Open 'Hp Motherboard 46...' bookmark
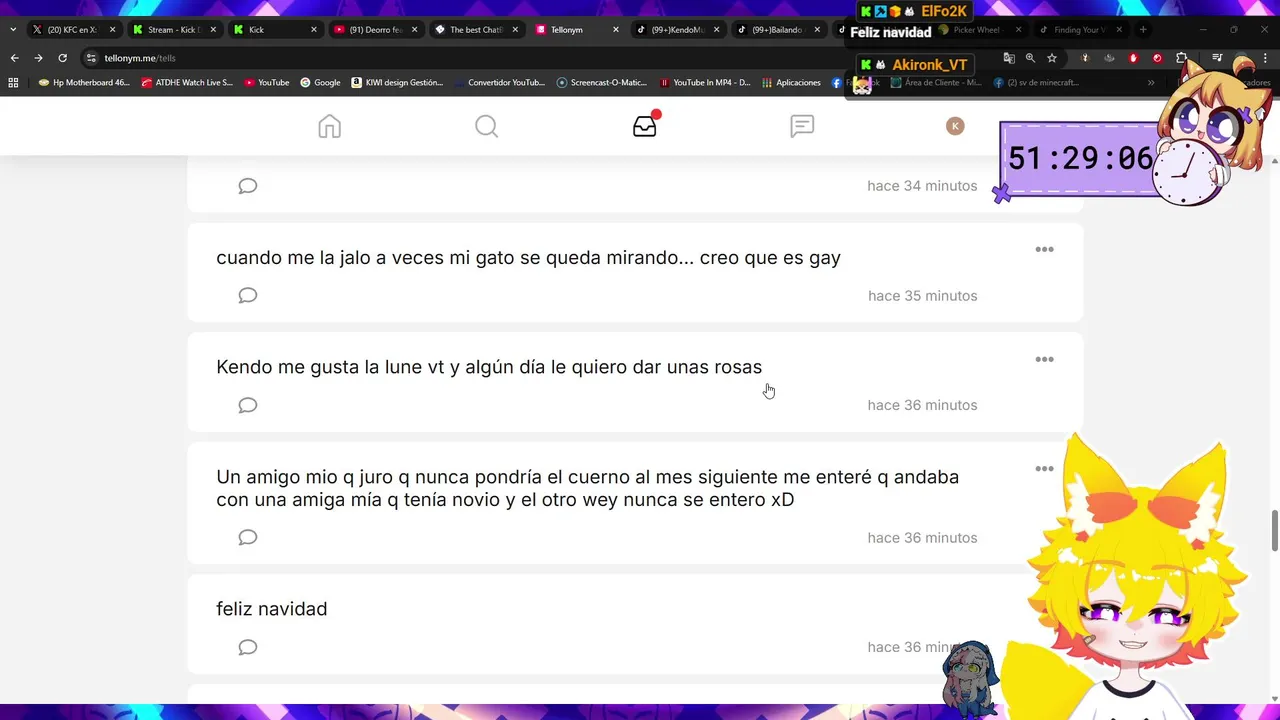The width and height of the screenshot is (1280, 720). coord(84,83)
